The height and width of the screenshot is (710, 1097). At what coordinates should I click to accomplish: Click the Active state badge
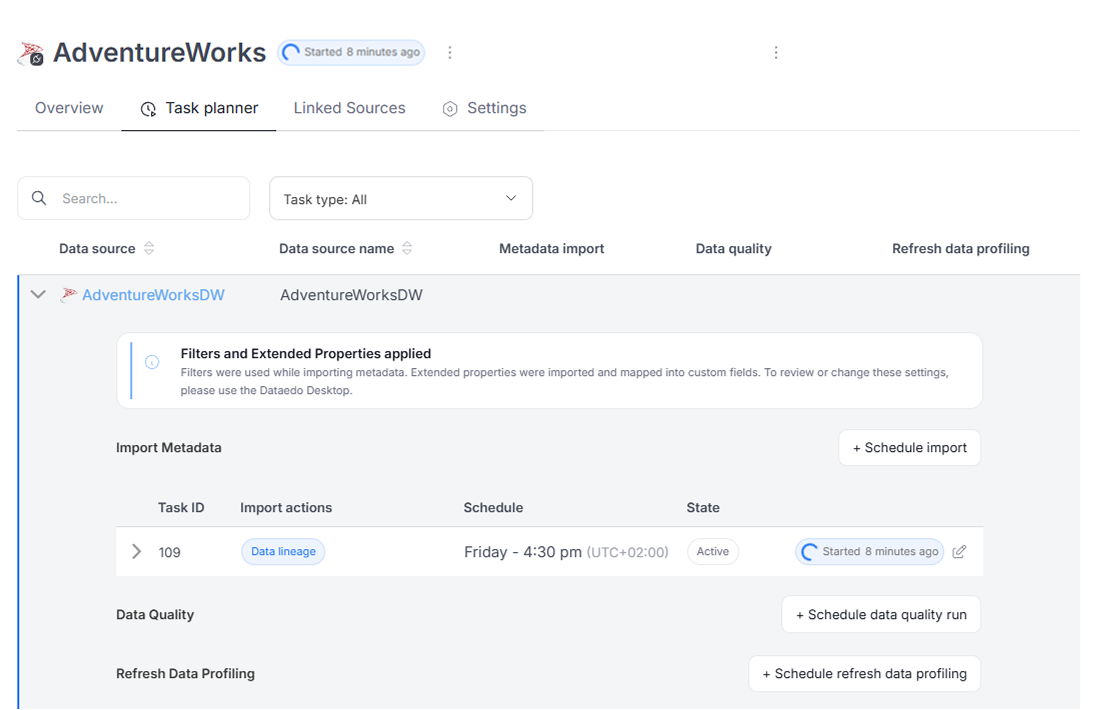pyautogui.click(x=713, y=552)
